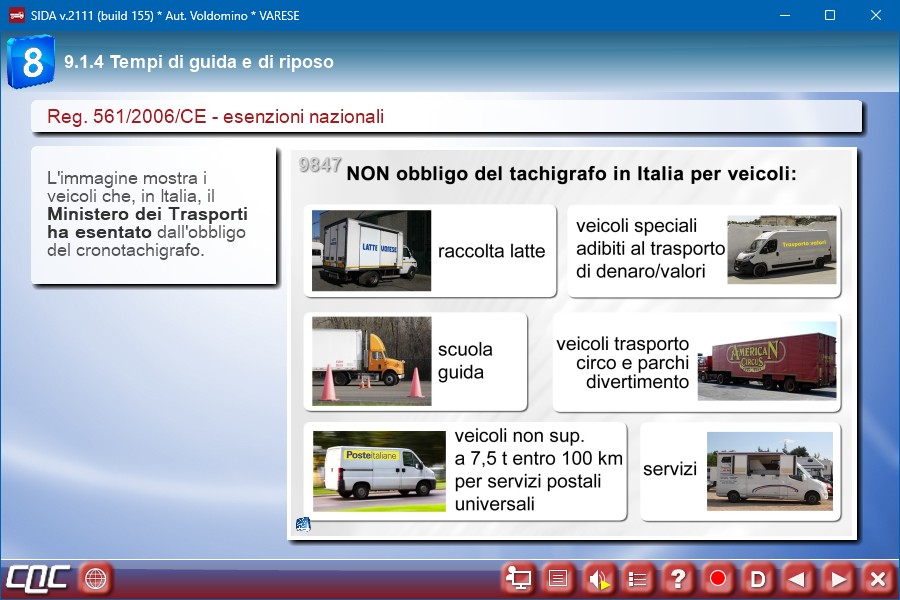900x600 pixels.
Task: Click the valuables transport van image
Action: tap(781, 250)
